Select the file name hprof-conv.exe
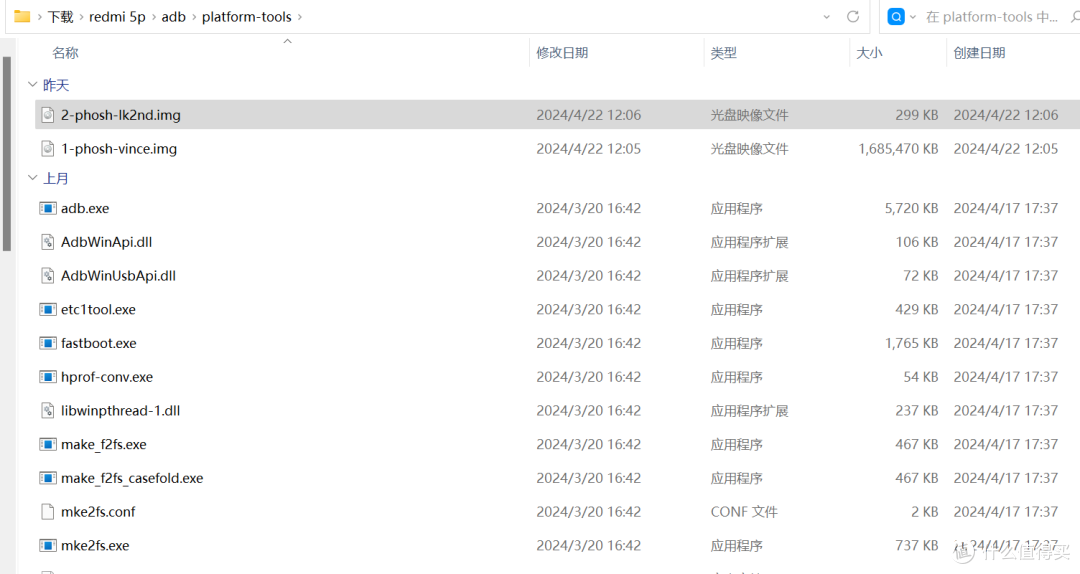The width and height of the screenshot is (1080, 574). click(107, 377)
